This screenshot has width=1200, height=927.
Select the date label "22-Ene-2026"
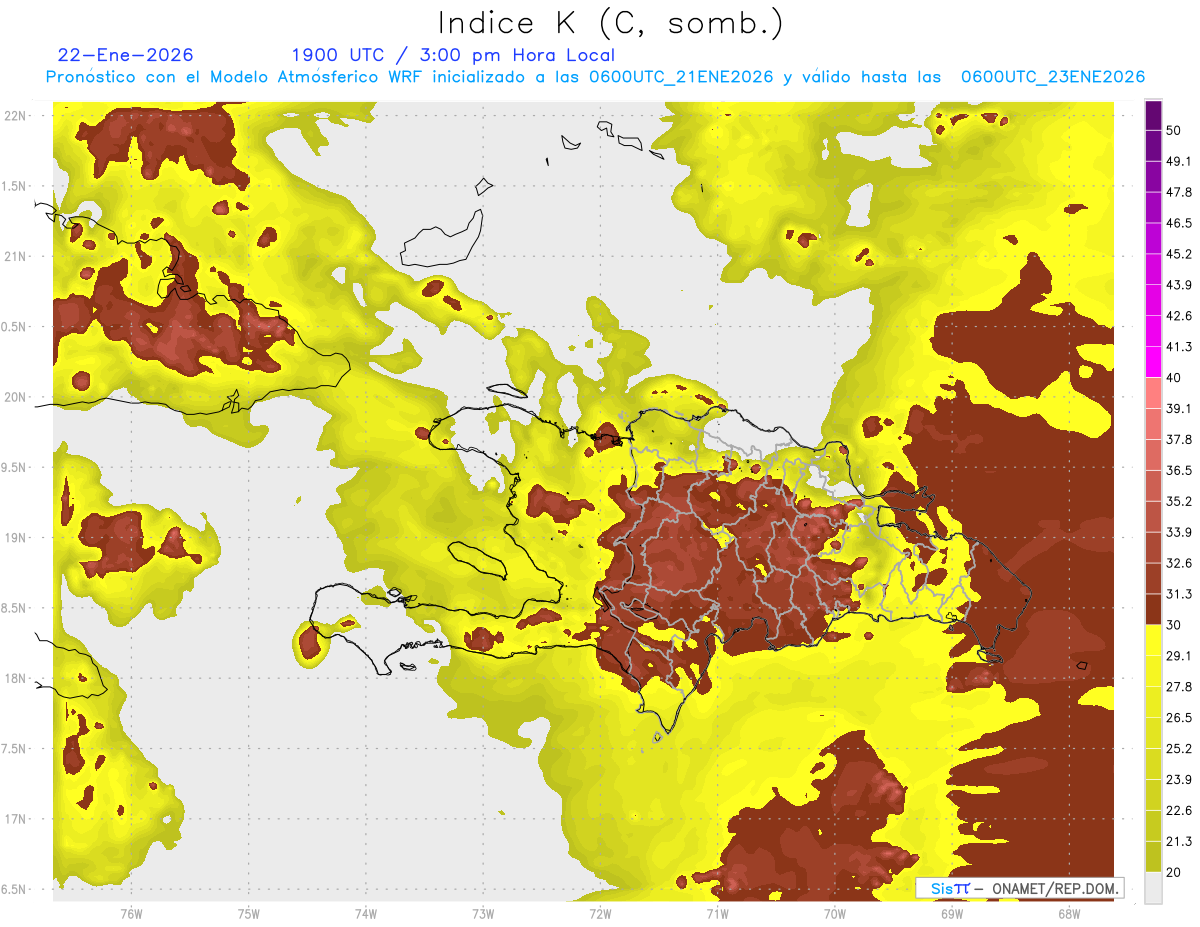126,55
